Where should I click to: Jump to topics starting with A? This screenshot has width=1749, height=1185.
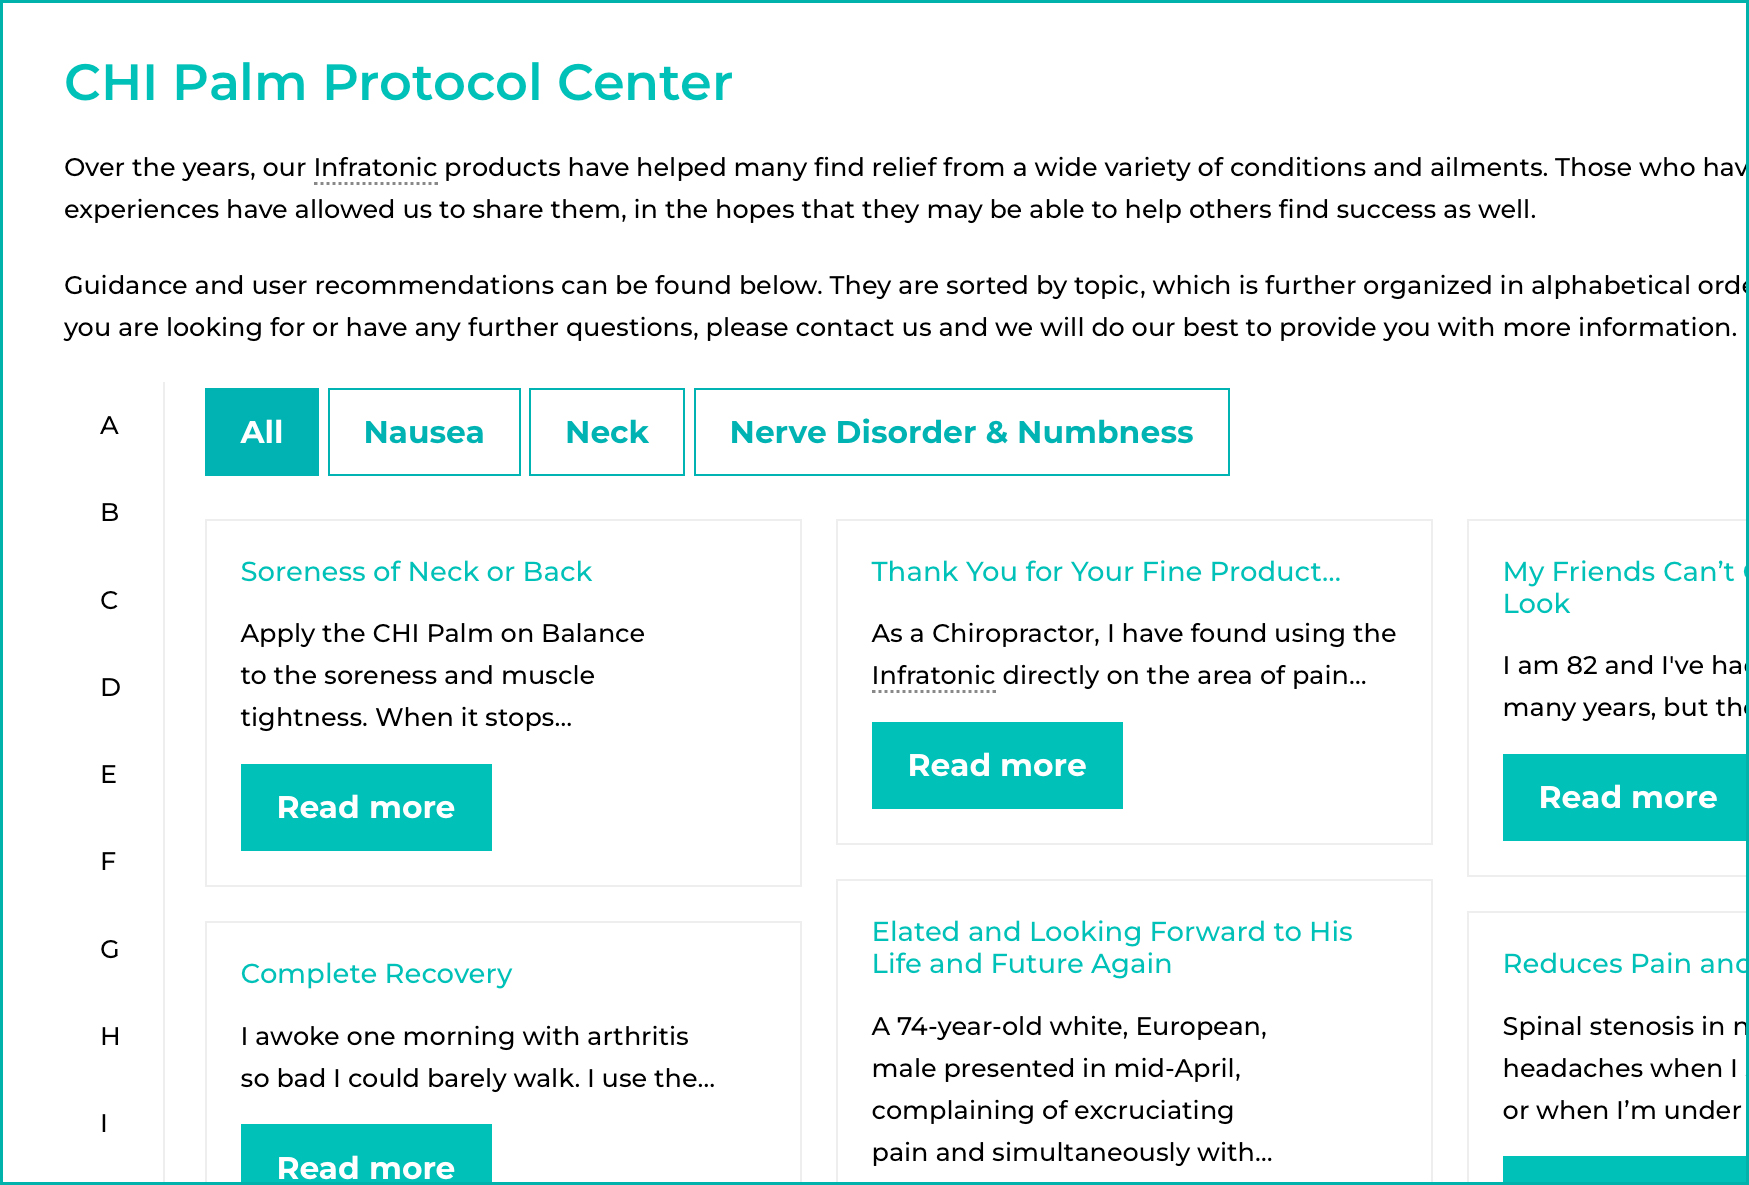[x=109, y=425]
